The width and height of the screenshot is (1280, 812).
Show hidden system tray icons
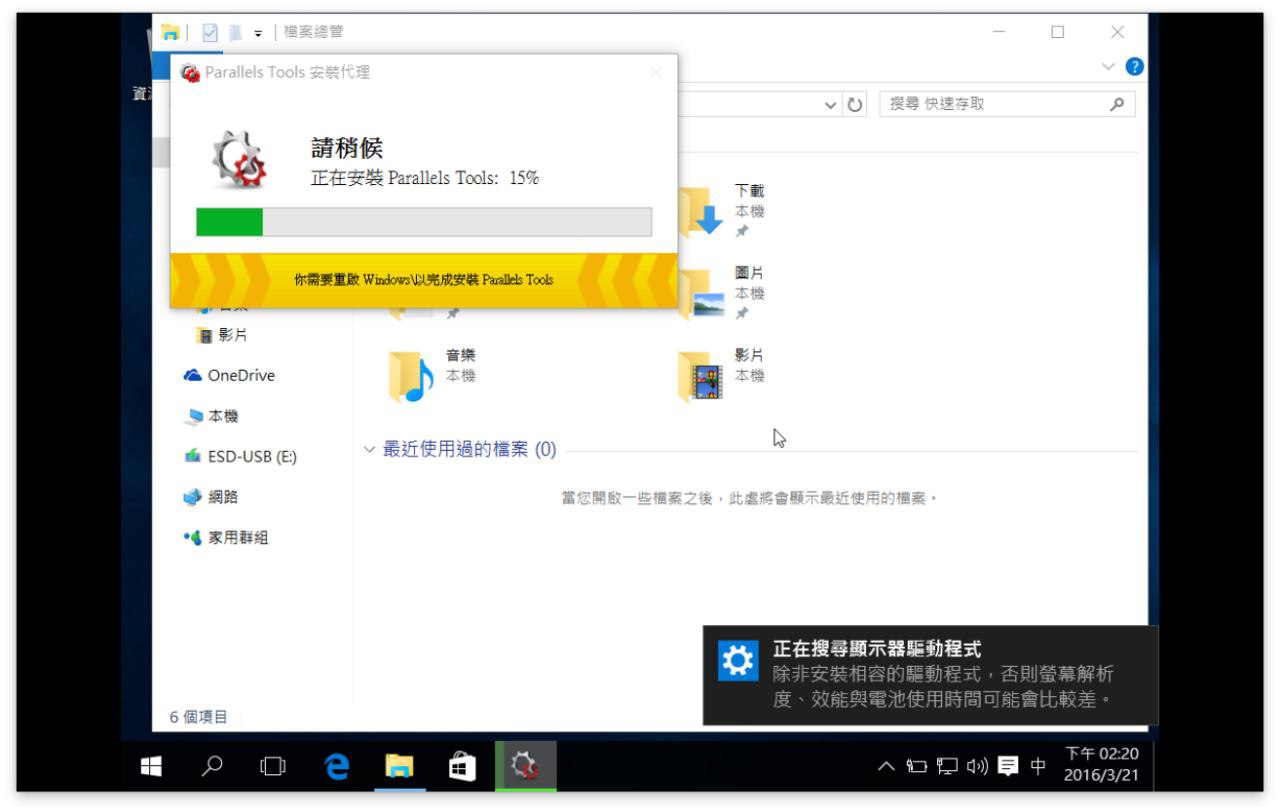pyautogui.click(x=886, y=767)
